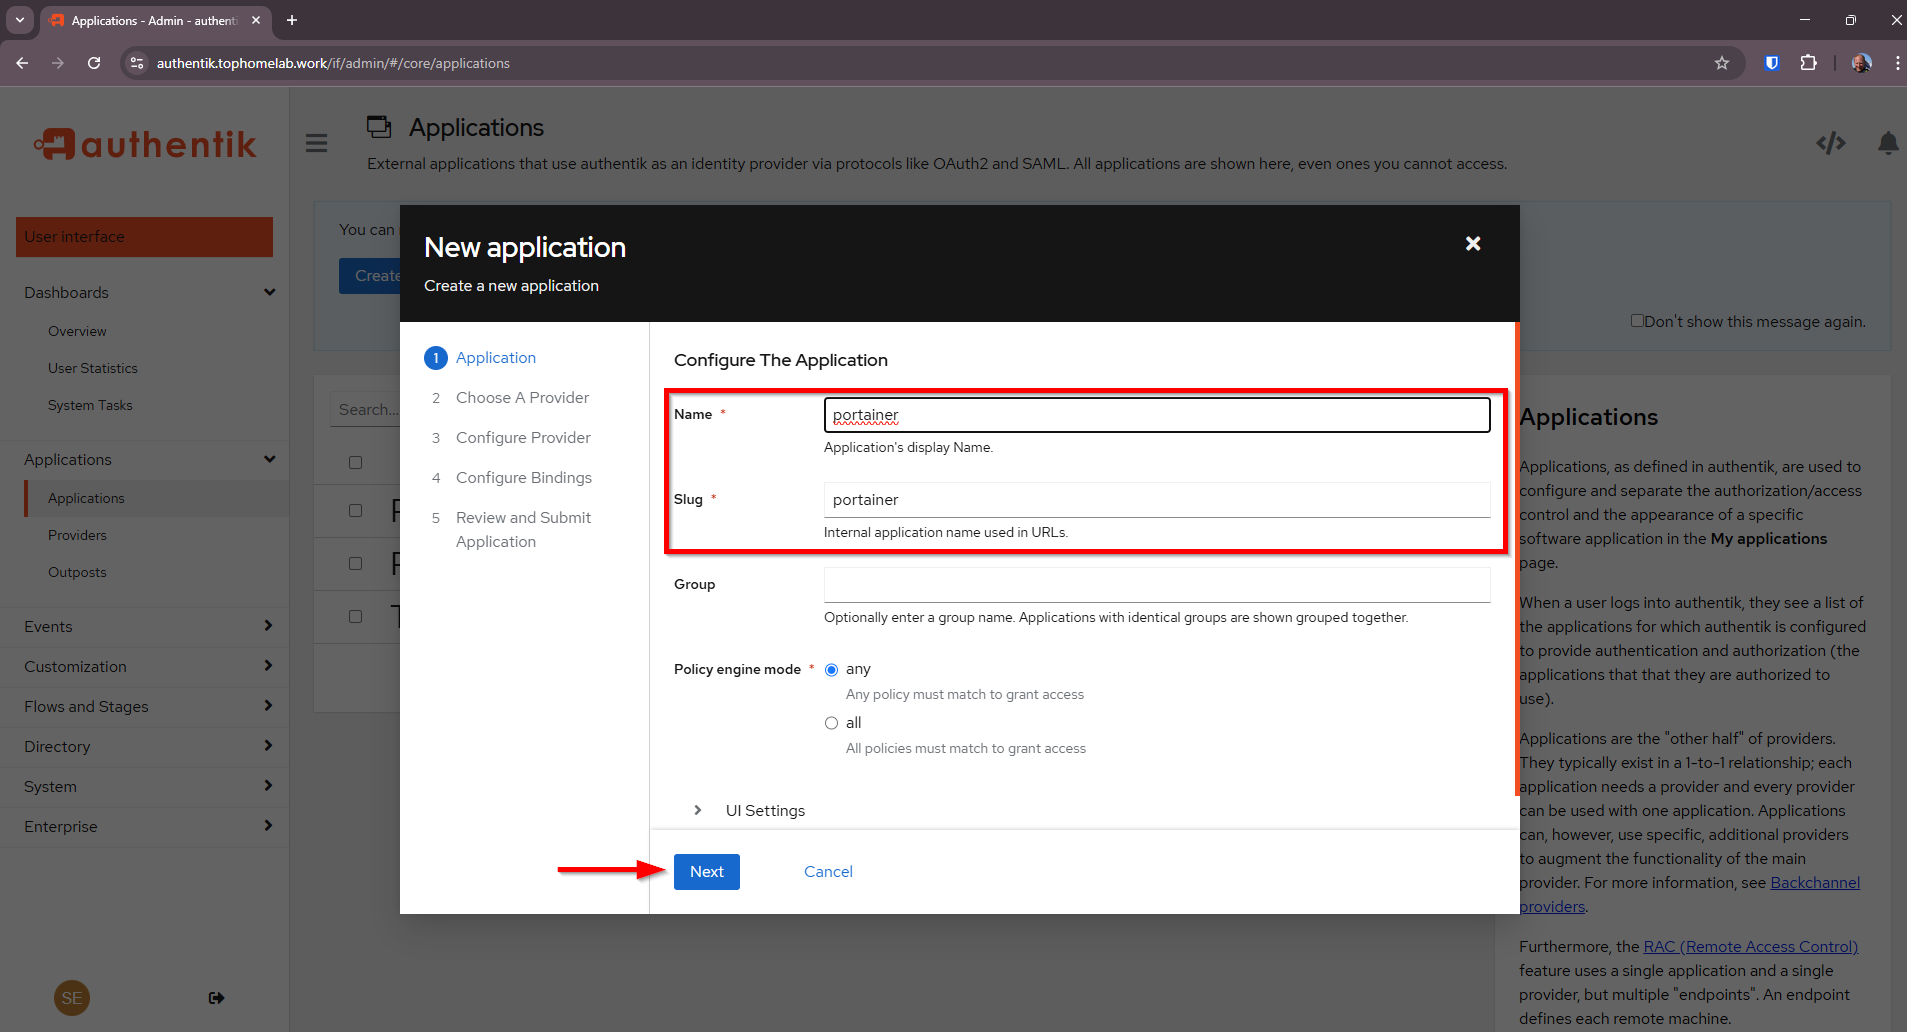The height and width of the screenshot is (1032, 1920).
Task: Open the API drawer code icon
Action: [x=1830, y=143]
